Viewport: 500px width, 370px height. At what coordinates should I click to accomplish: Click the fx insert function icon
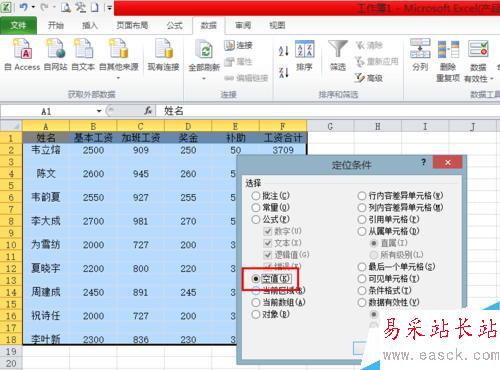click(x=148, y=110)
